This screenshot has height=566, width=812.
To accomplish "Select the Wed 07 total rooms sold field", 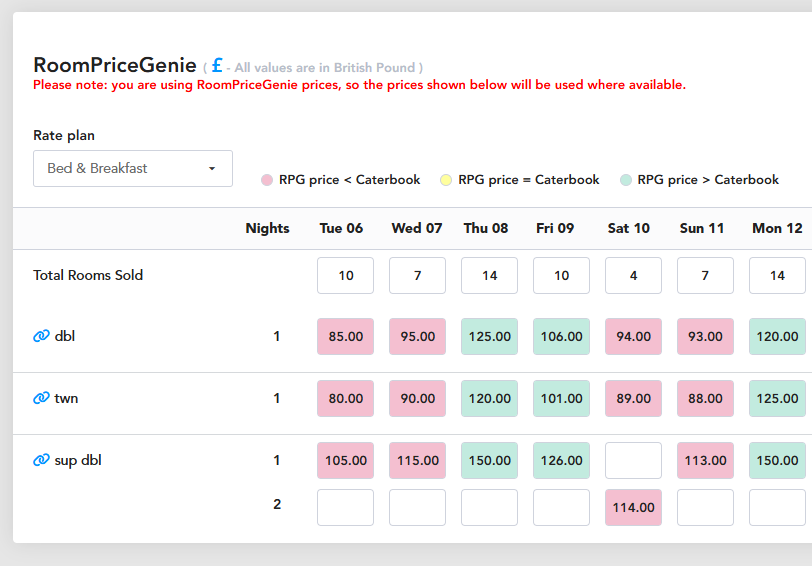I will (x=417, y=275).
